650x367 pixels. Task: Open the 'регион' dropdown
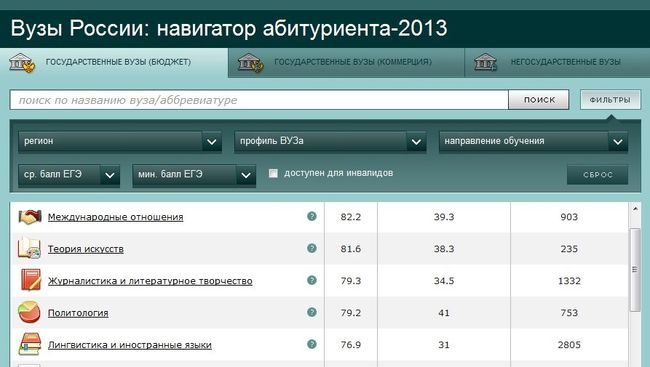pyautogui.click(x=120, y=141)
